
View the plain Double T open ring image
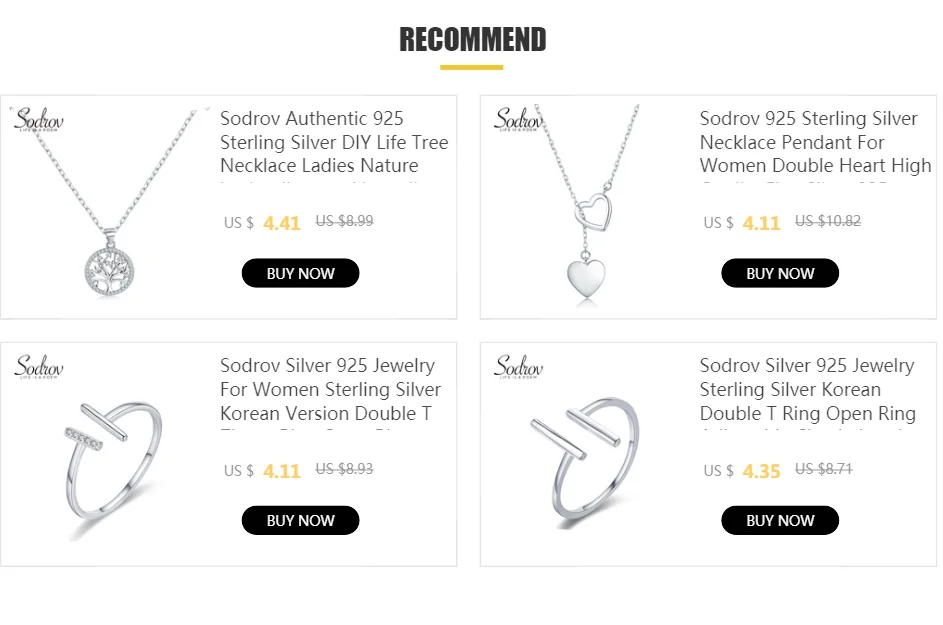(x=588, y=455)
